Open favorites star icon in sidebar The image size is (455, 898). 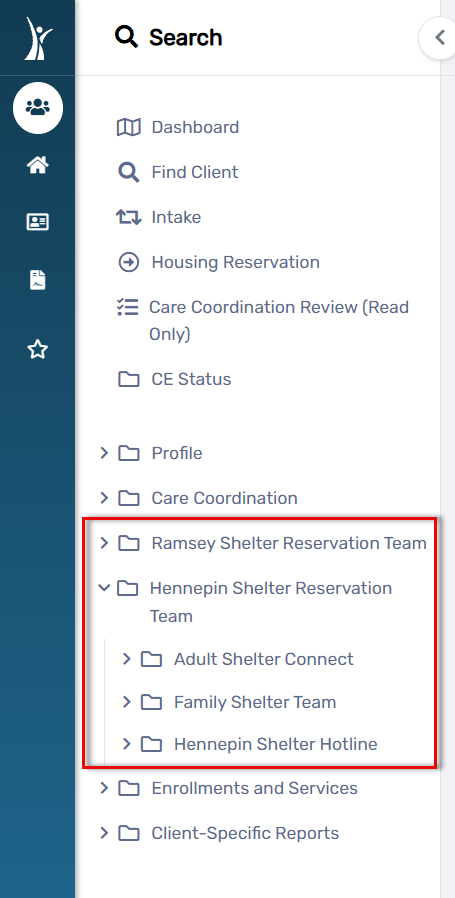click(x=38, y=349)
